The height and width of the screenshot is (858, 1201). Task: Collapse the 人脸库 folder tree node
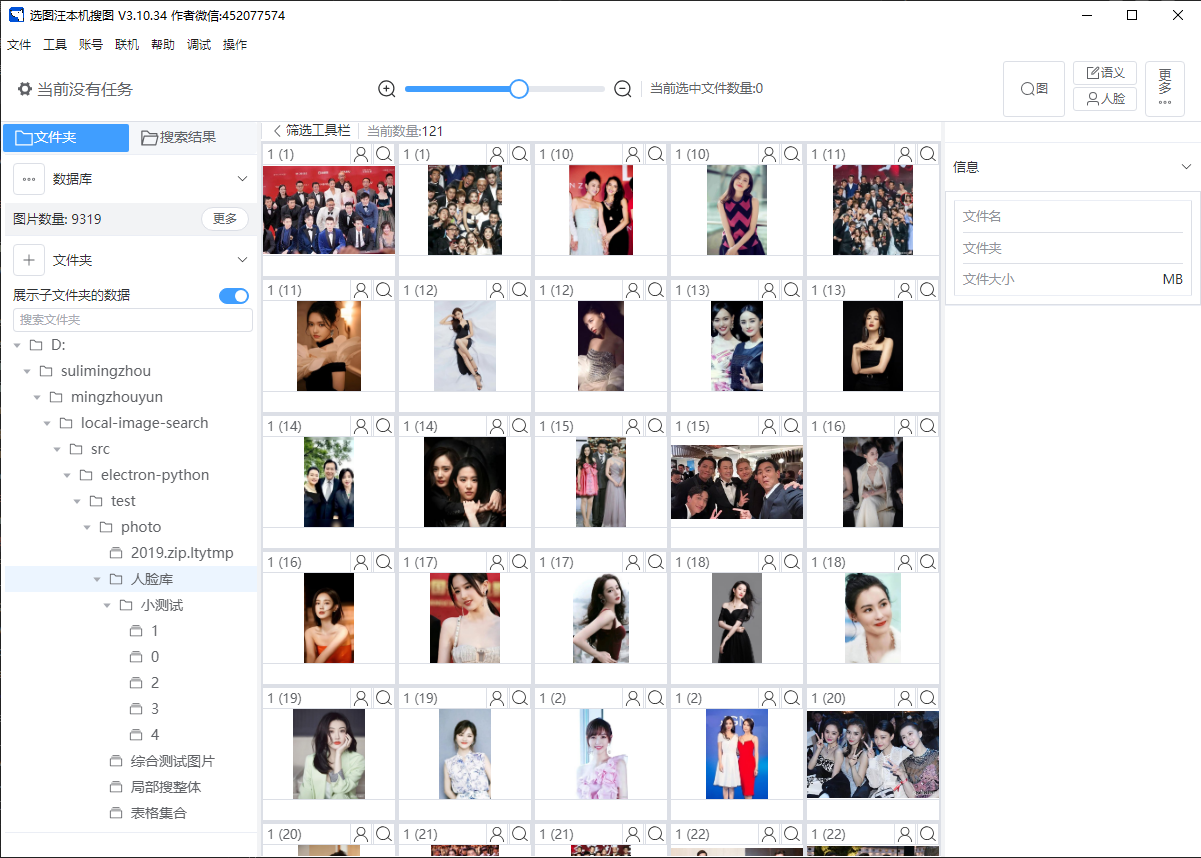tap(97, 579)
